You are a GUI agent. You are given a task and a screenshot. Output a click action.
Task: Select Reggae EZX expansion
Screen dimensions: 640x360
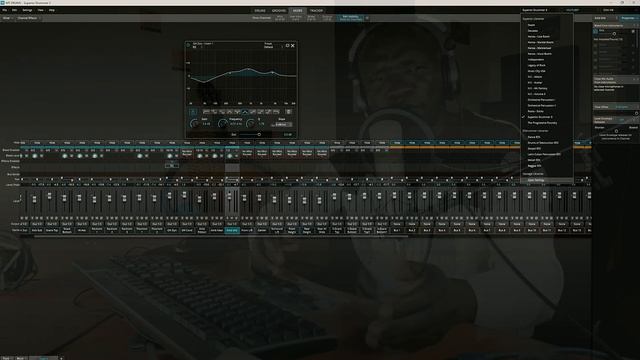534,166
